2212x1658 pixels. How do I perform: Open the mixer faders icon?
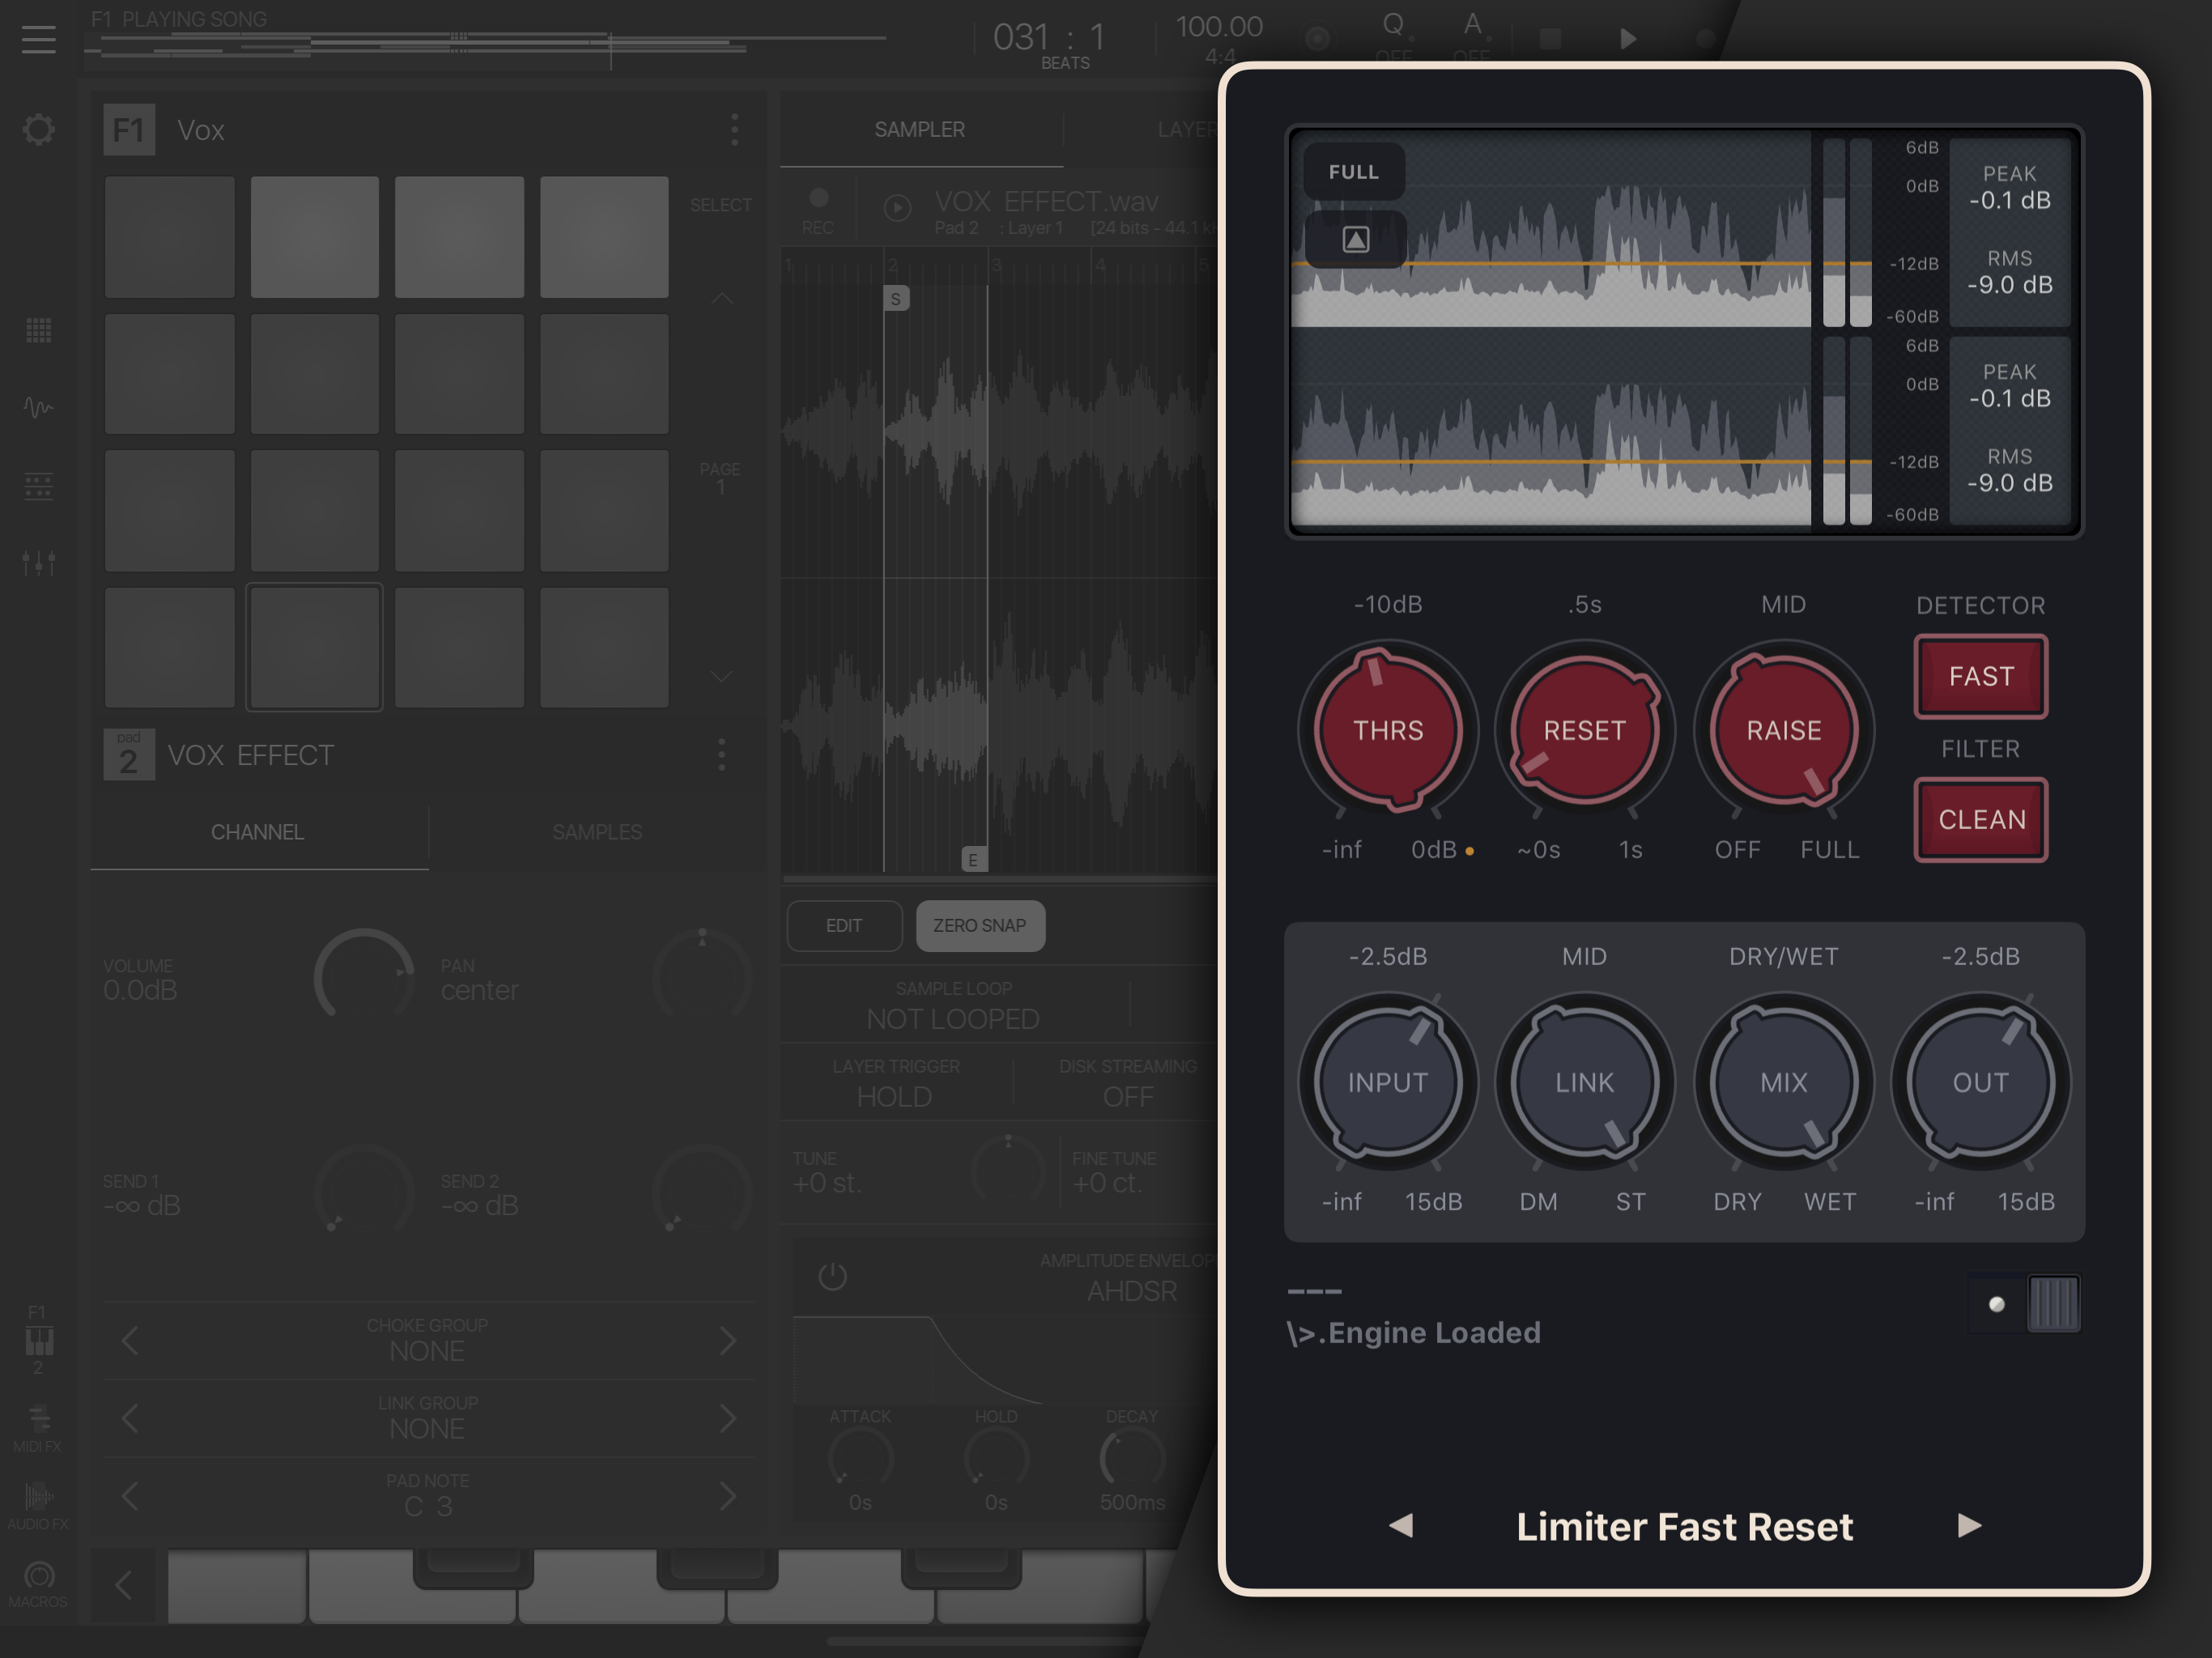tap(38, 563)
